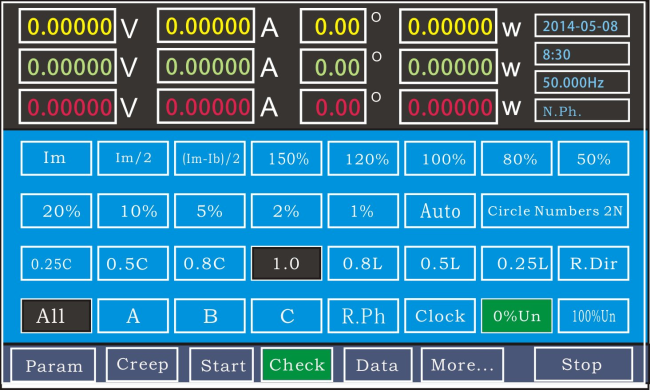The width and height of the screenshot is (650, 390).
Task: Expand the More... options menu
Action: point(462,365)
